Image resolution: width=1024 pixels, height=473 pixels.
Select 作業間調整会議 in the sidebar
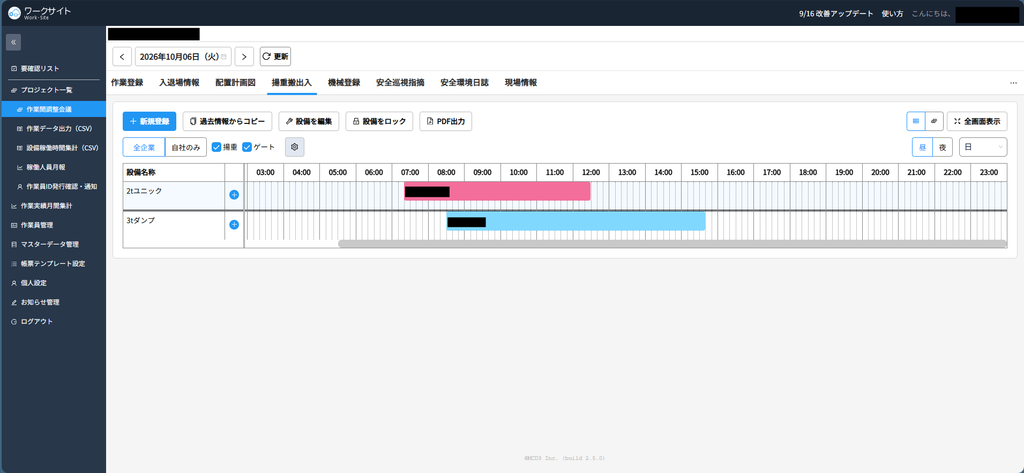[53, 109]
